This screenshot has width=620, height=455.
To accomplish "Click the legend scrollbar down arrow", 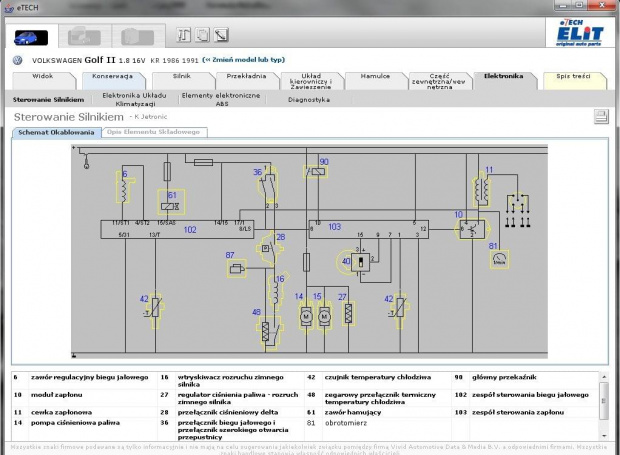I will point(604,436).
